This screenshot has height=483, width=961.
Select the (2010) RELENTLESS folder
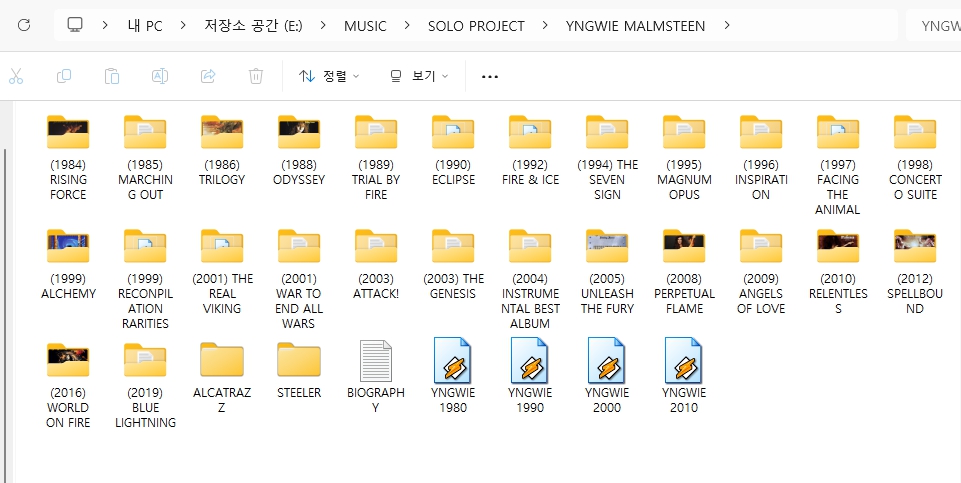(838, 272)
